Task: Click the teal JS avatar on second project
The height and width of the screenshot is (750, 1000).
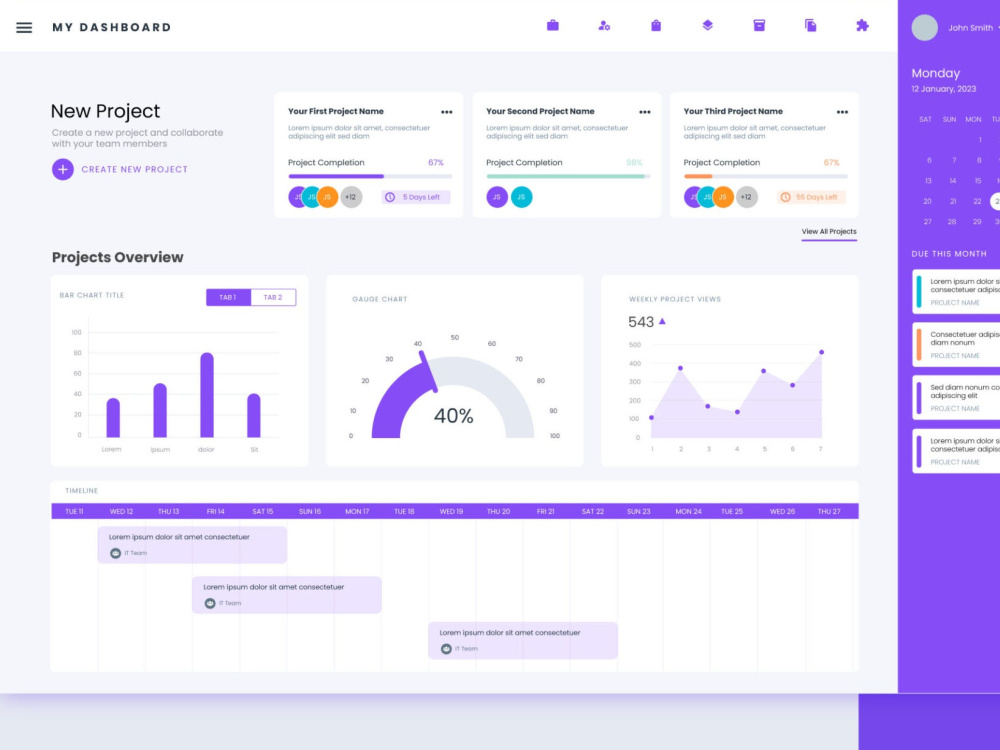Action: pyautogui.click(x=521, y=197)
